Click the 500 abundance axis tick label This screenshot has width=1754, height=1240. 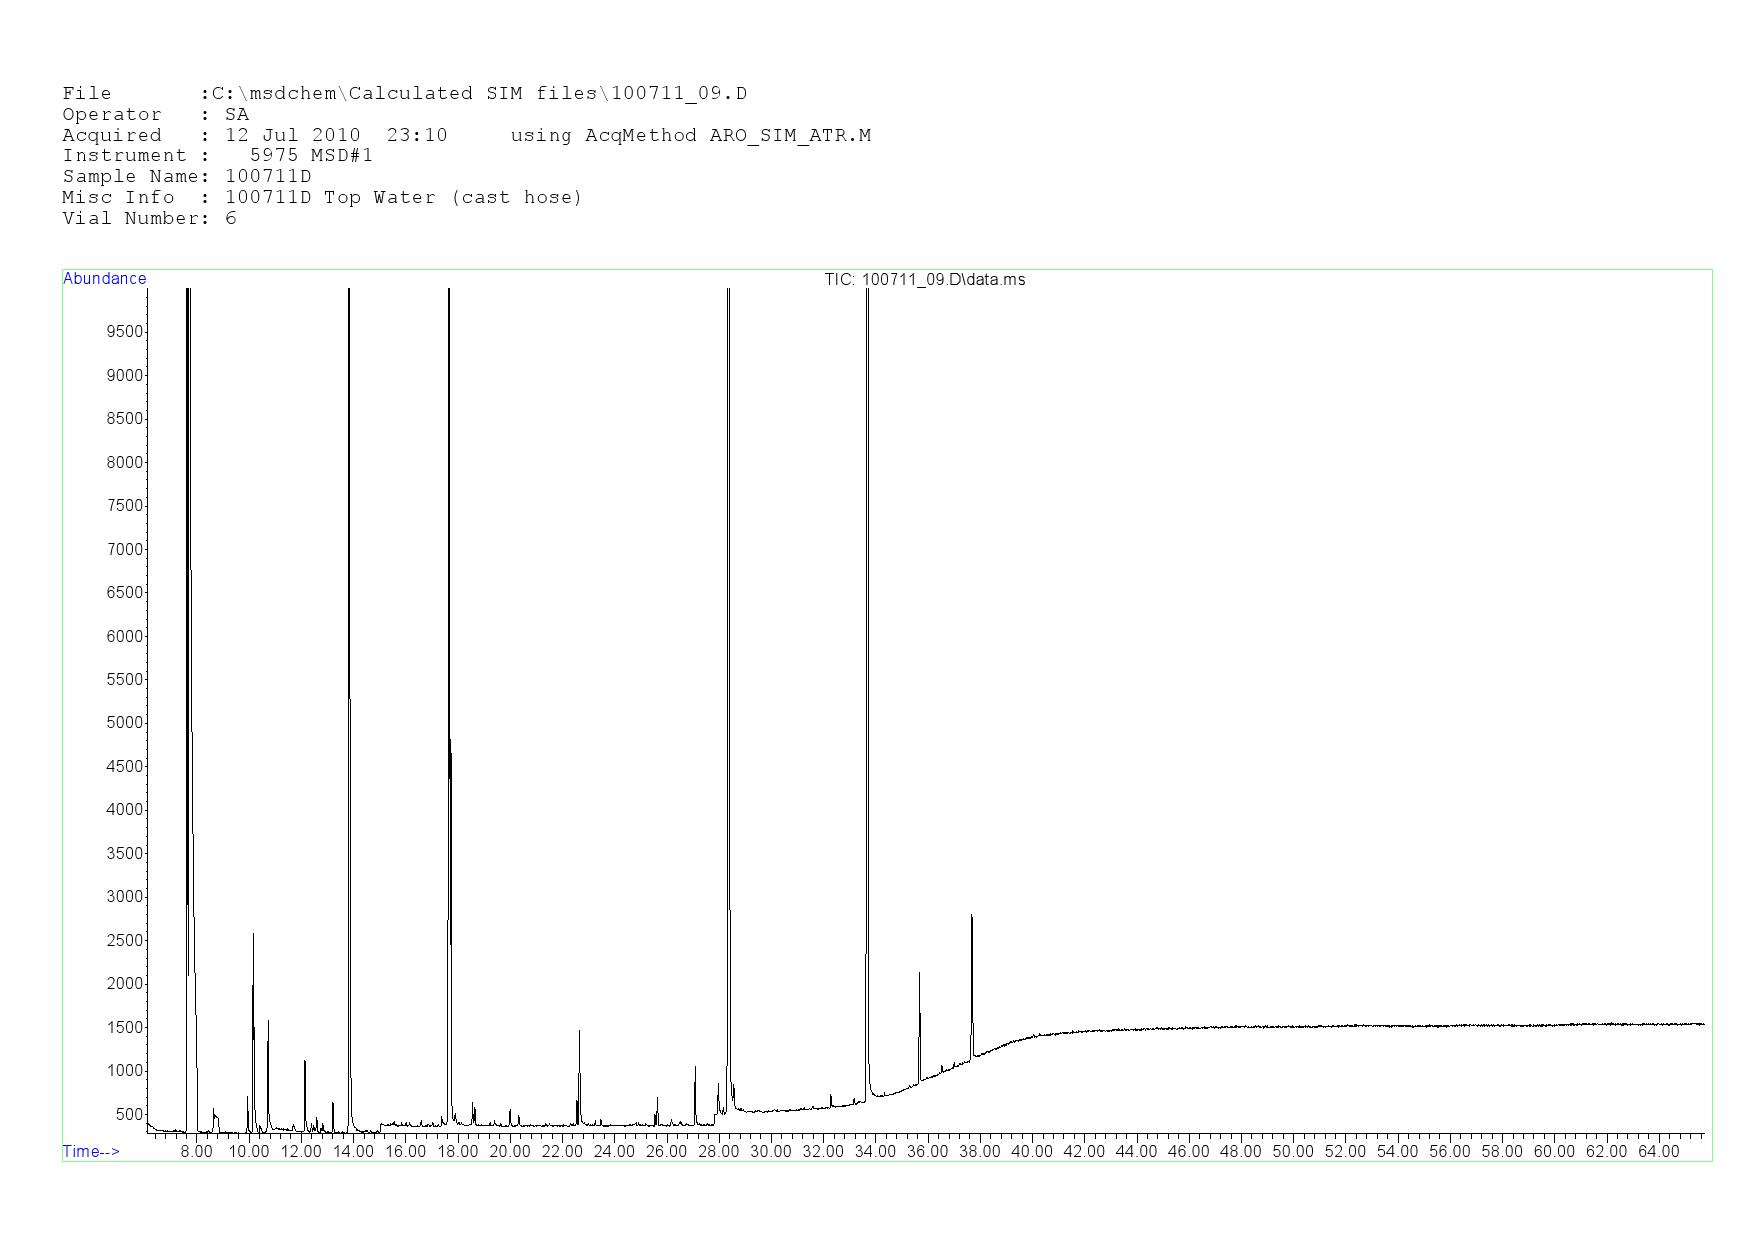(129, 1114)
